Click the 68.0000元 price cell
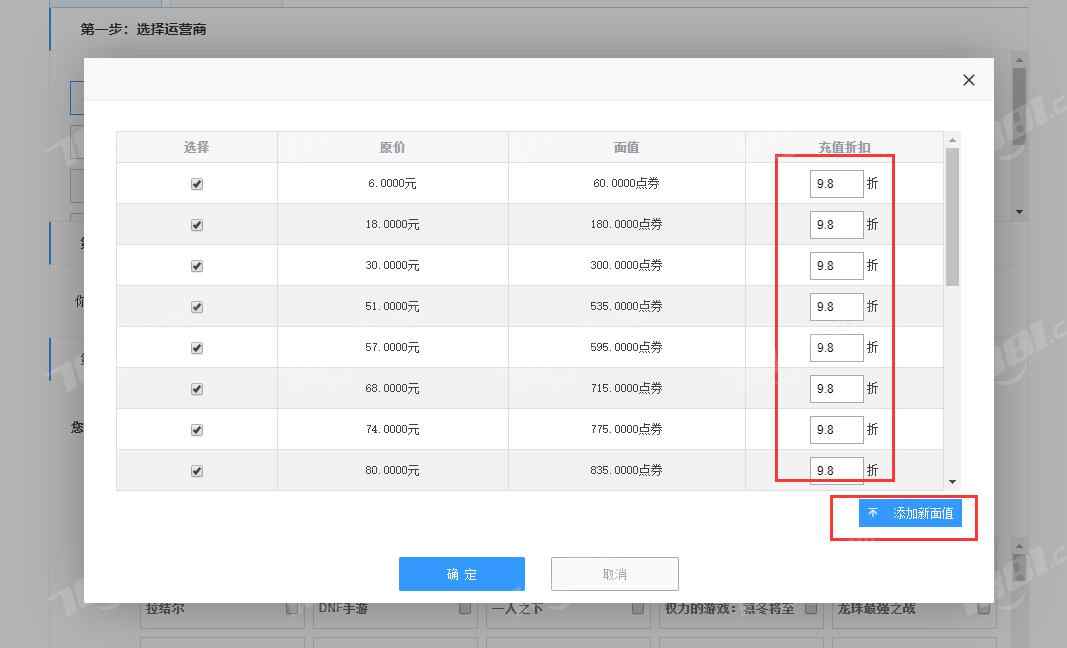Screen dimensions: 1067x648 coord(393,388)
